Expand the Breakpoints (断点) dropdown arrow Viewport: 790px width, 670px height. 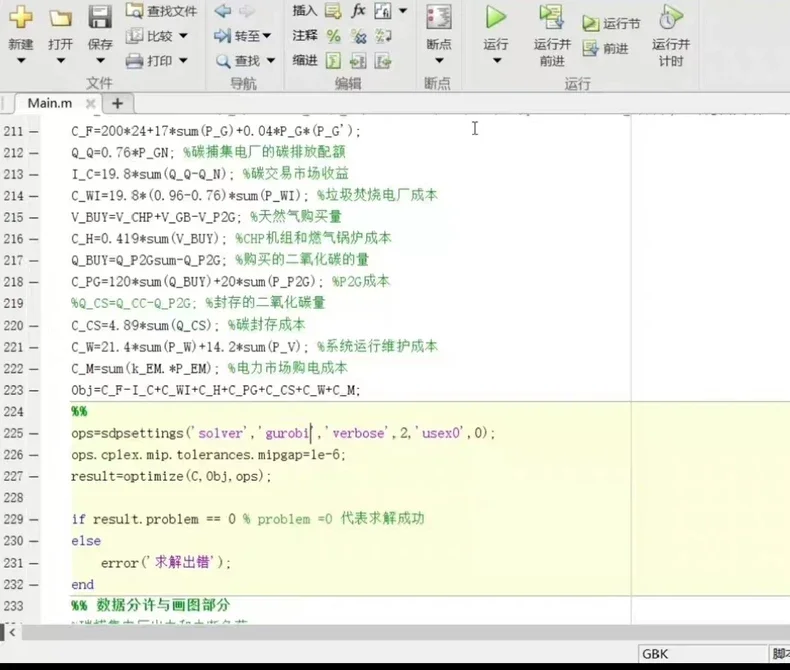point(439,61)
